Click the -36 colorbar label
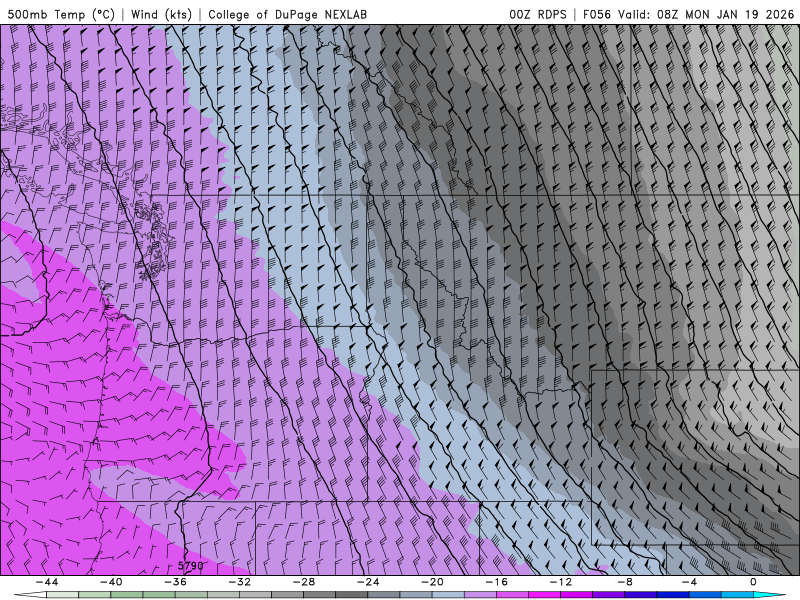The image size is (800, 600). (176, 582)
